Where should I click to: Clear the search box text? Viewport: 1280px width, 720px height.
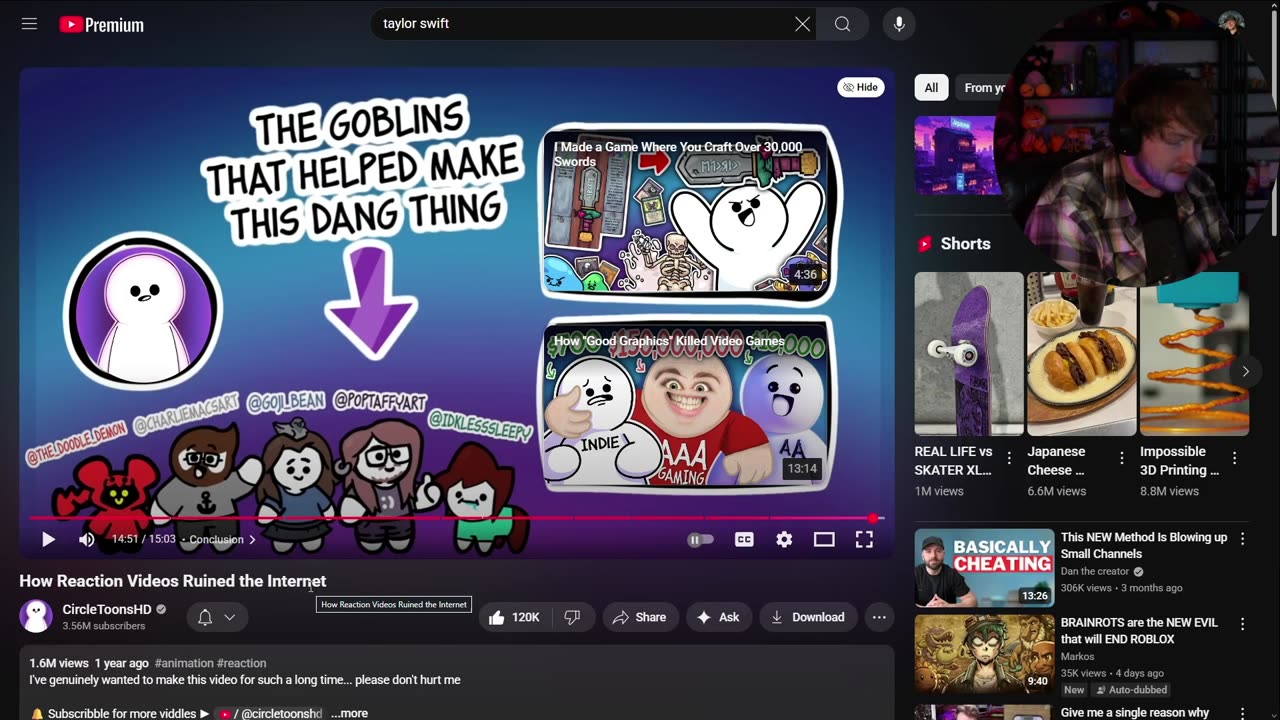click(802, 24)
